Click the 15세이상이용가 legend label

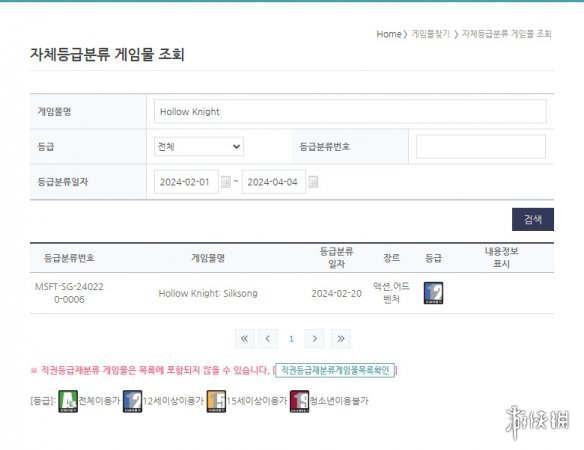(x=257, y=401)
